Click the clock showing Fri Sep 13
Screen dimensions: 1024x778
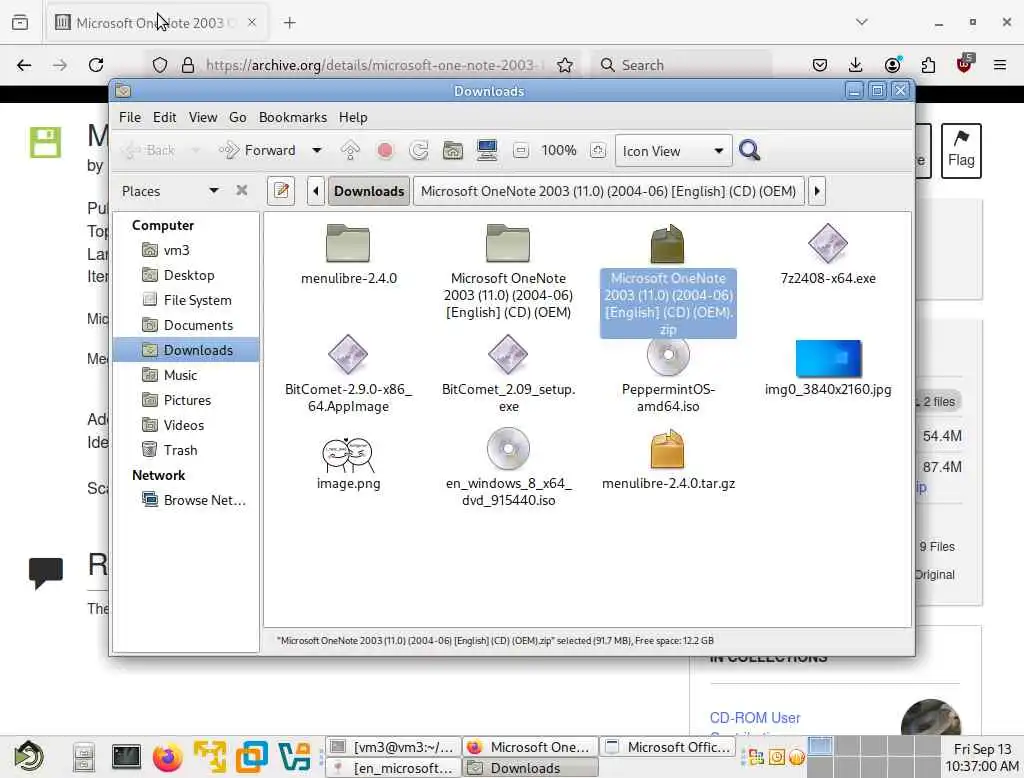click(982, 757)
